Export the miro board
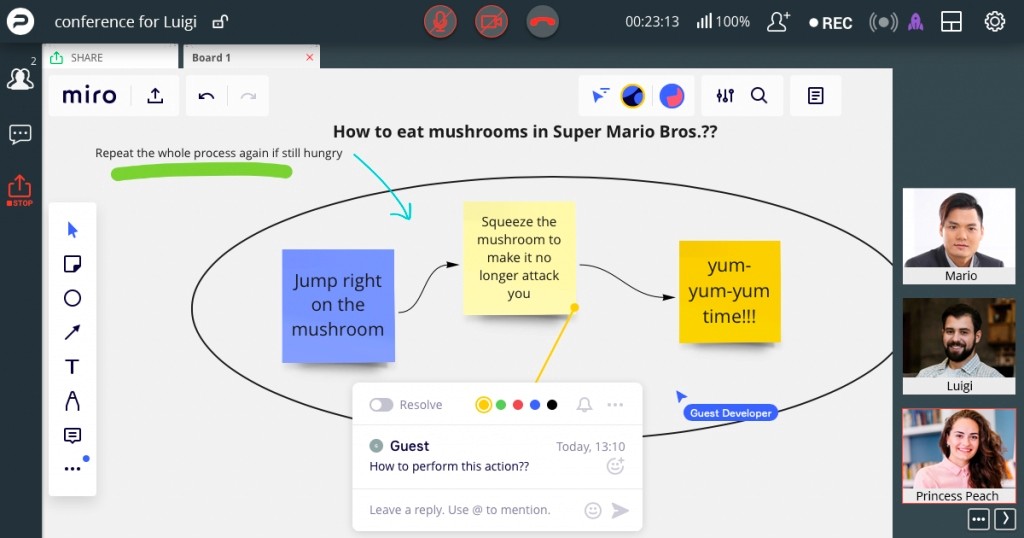1024x538 pixels. 155,96
